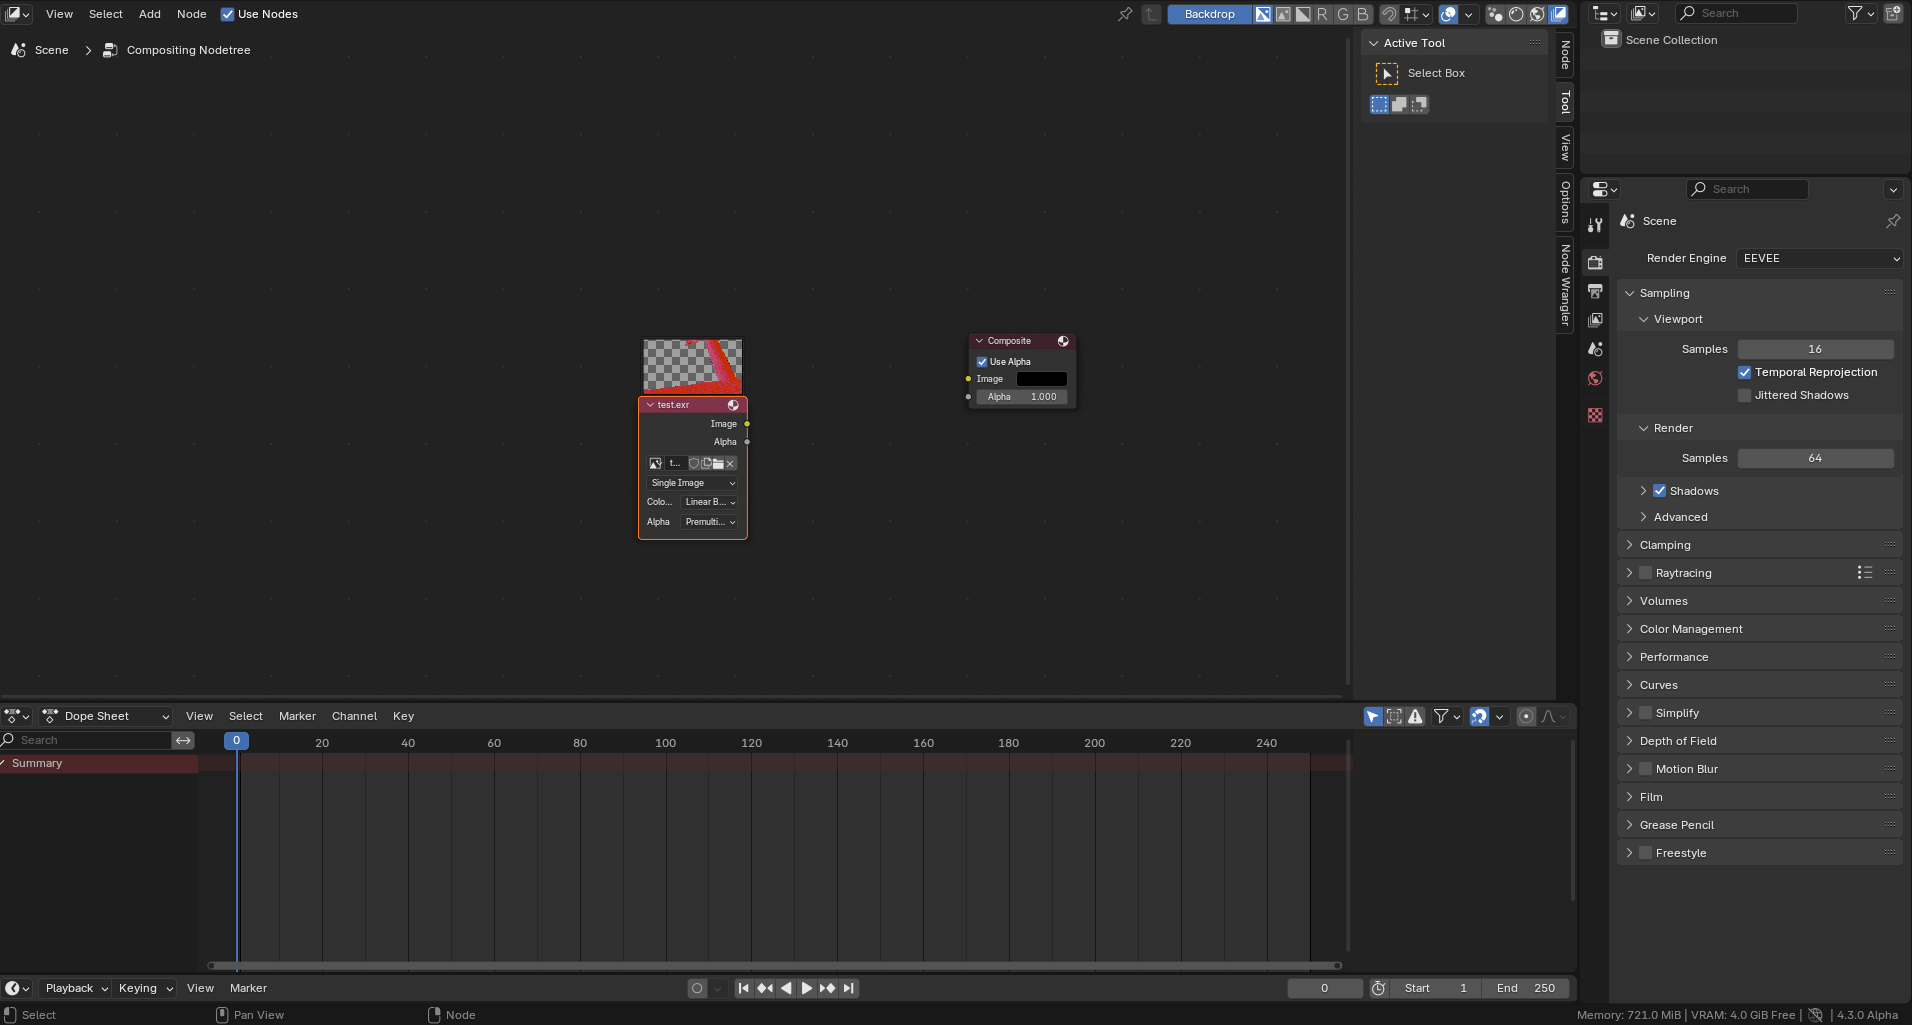Screen dimensions: 1912x1025
Task: Toggle the Use Nodes checkbox
Action: point(227,14)
